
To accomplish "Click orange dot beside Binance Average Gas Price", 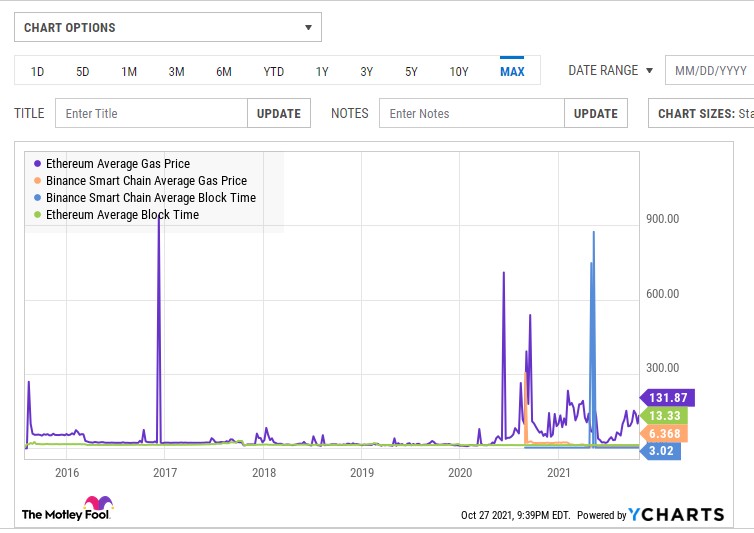I will [38, 181].
